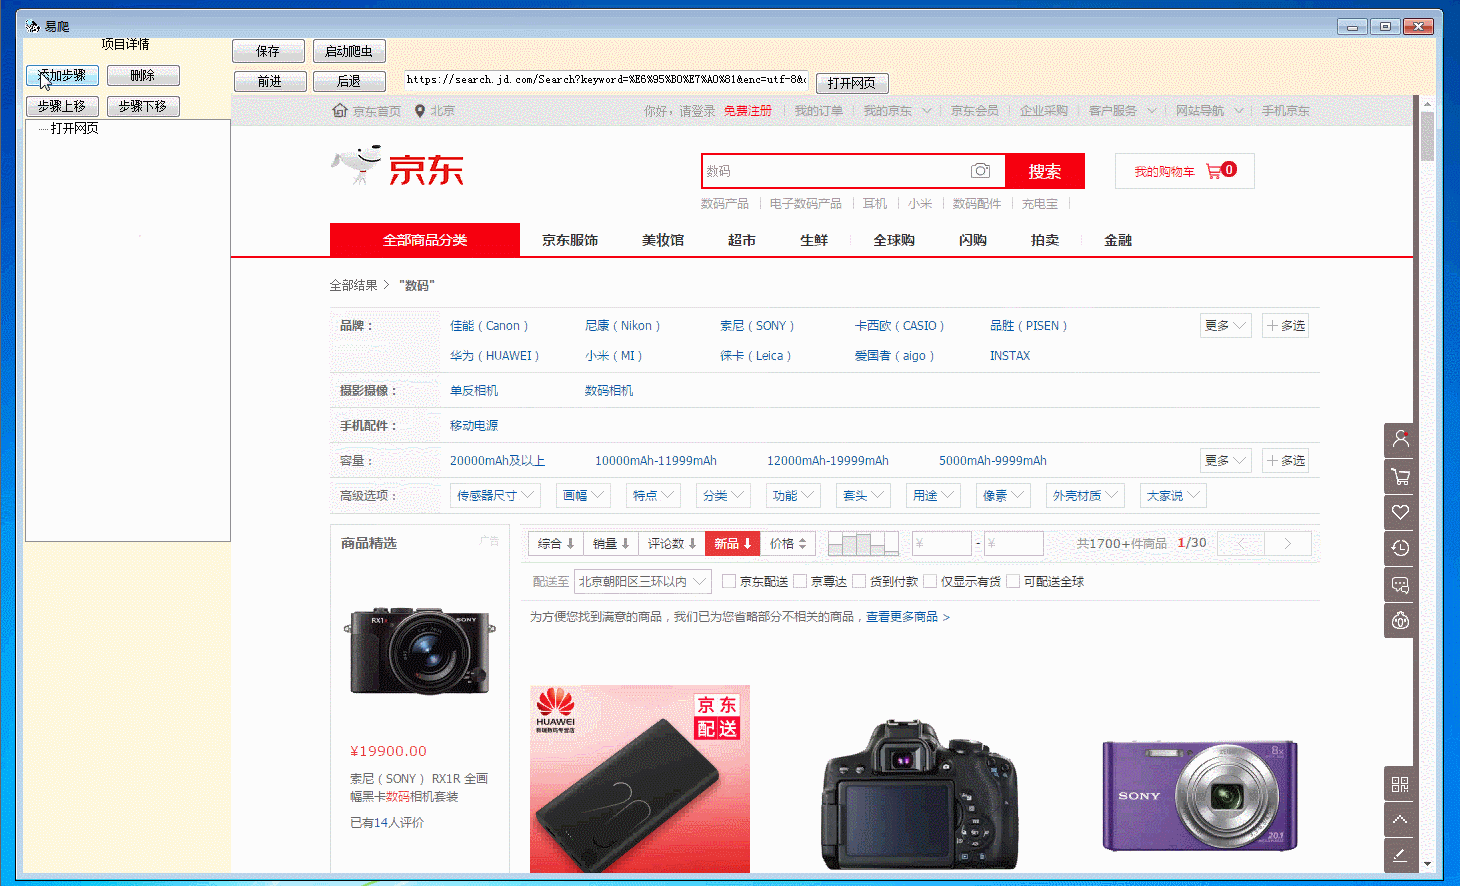This screenshot has height=886, width=1460.
Task: Click the 删除 button
Action: [143, 75]
